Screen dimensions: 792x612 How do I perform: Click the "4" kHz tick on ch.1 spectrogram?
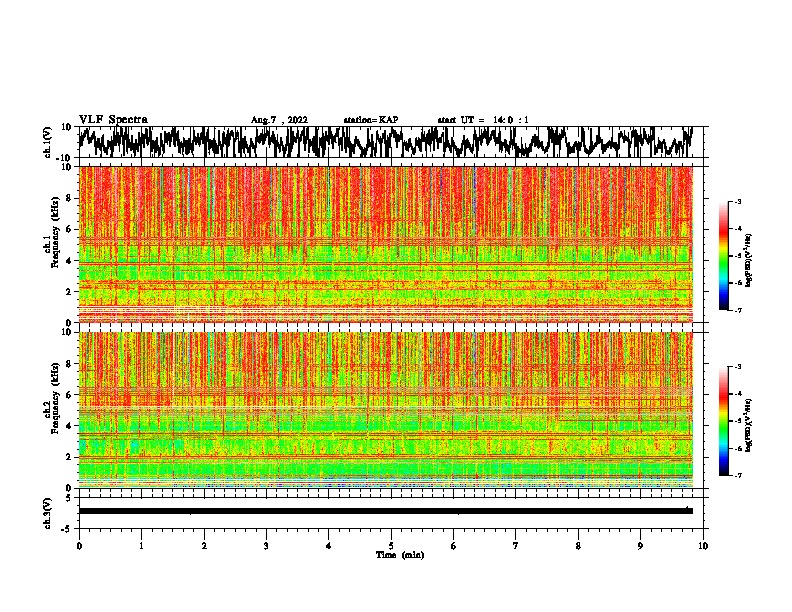(70, 261)
